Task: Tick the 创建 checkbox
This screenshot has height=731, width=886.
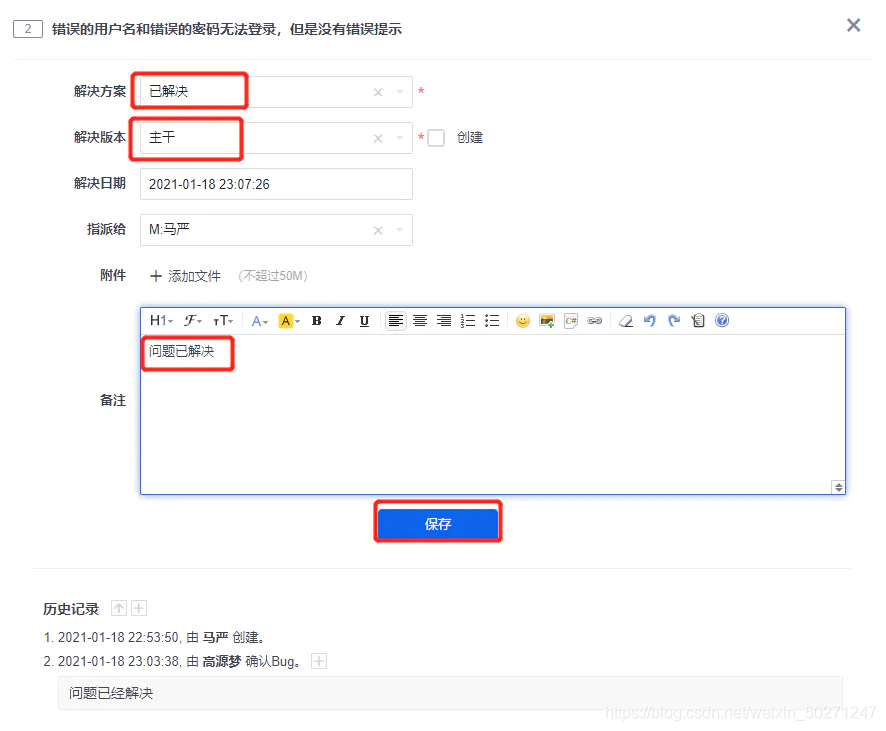Action: (436, 138)
